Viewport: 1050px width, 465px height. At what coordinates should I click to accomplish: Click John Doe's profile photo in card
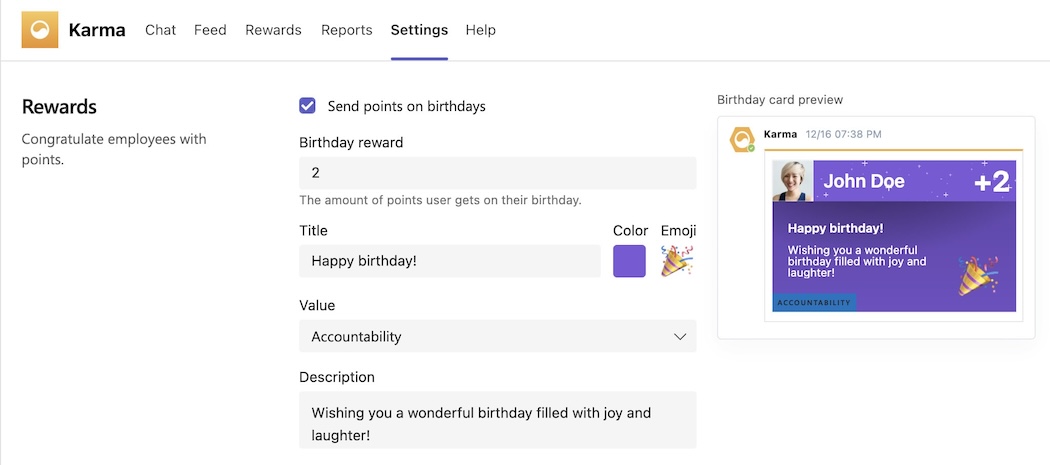pos(793,181)
